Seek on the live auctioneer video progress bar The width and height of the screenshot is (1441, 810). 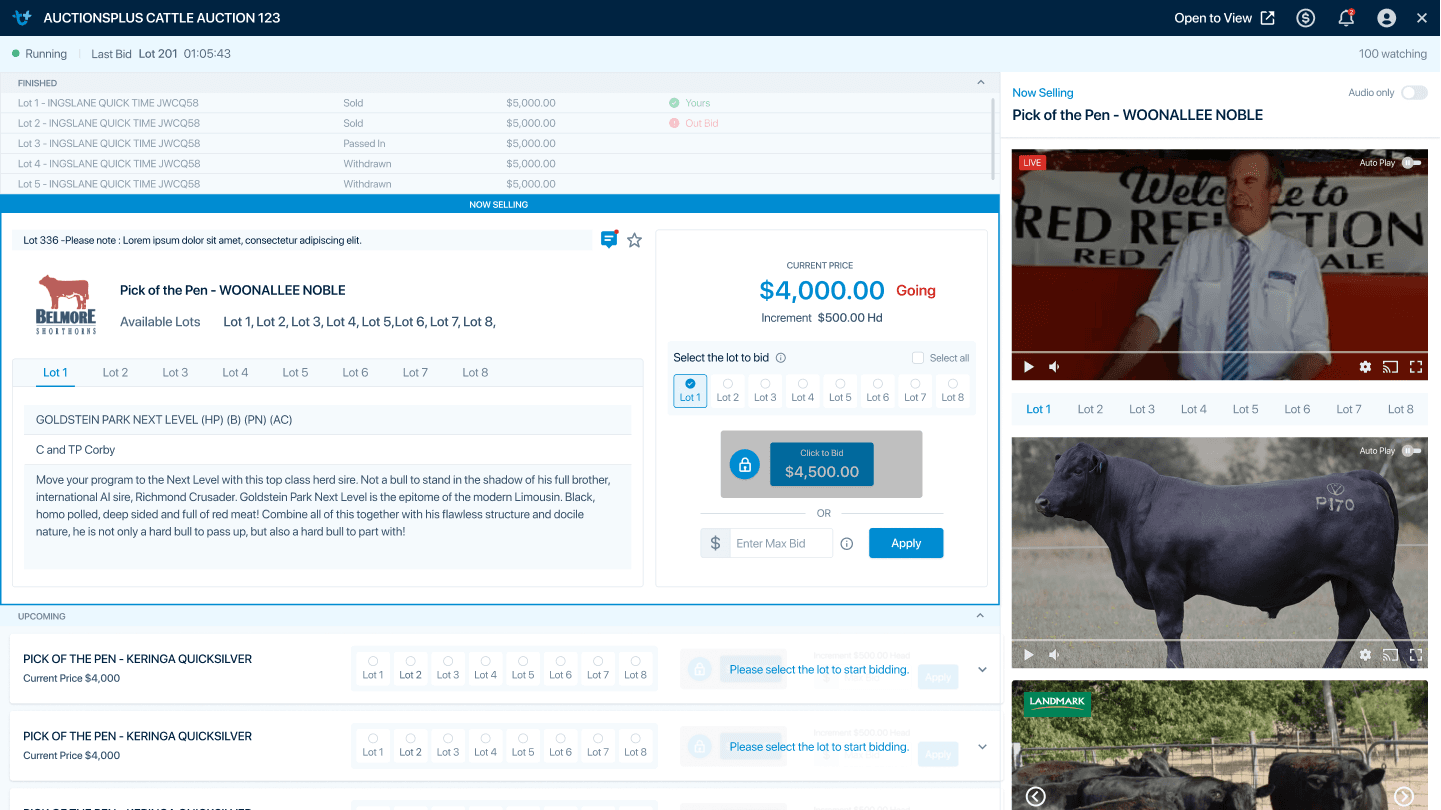click(x=1220, y=352)
